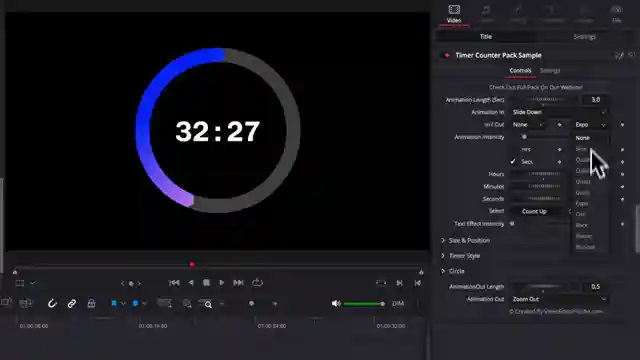The height and width of the screenshot is (360, 640).
Task: Toggle the red enable dot for Timer Counter Pack Sample
Action: point(447,55)
